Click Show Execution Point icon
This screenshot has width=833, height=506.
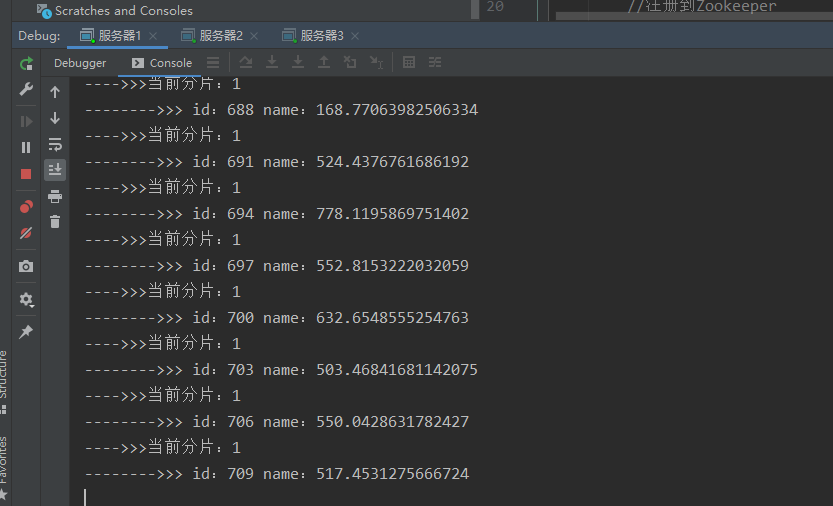pos(213,63)
